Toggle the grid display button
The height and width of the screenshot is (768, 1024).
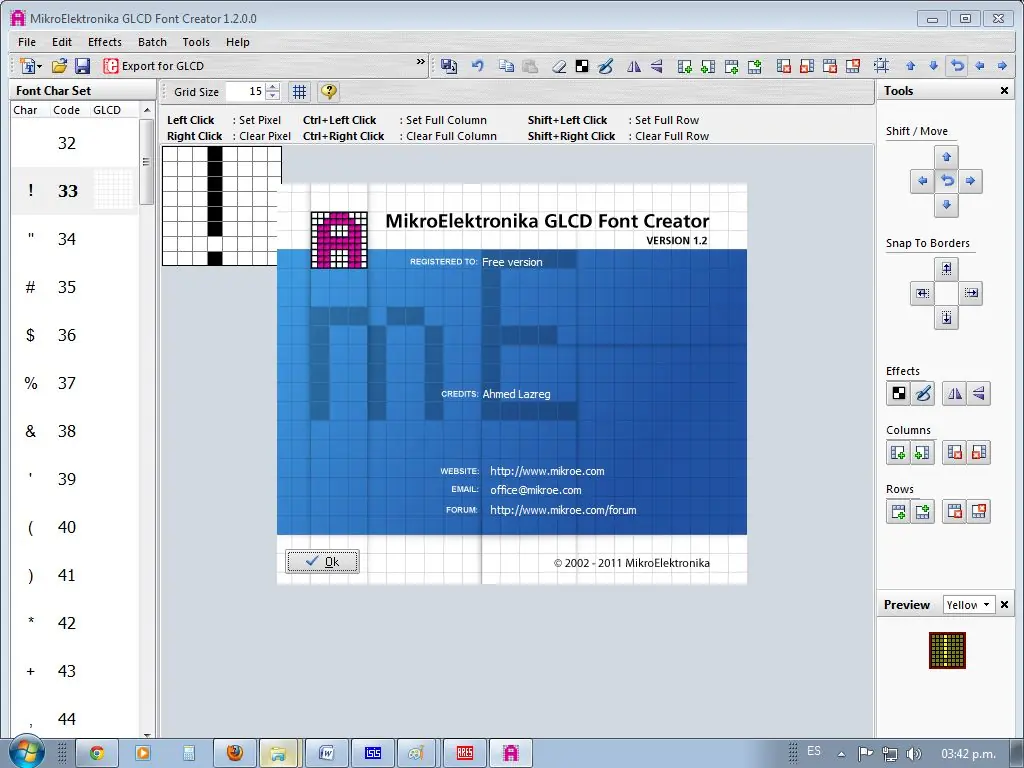pos(300,92)
